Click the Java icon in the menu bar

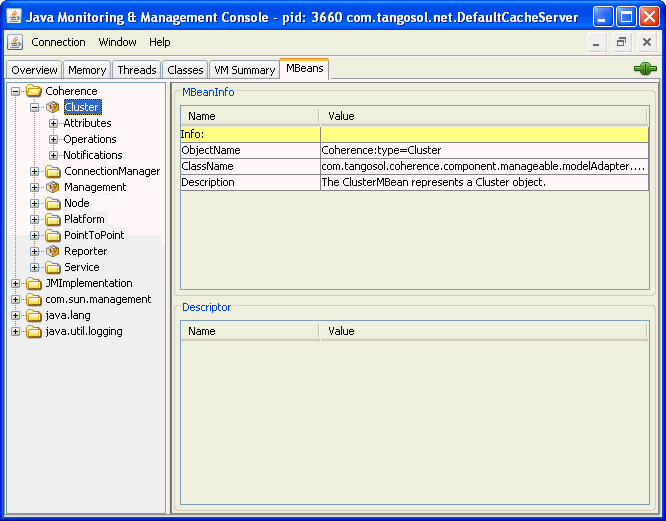[x=15, y=42]
